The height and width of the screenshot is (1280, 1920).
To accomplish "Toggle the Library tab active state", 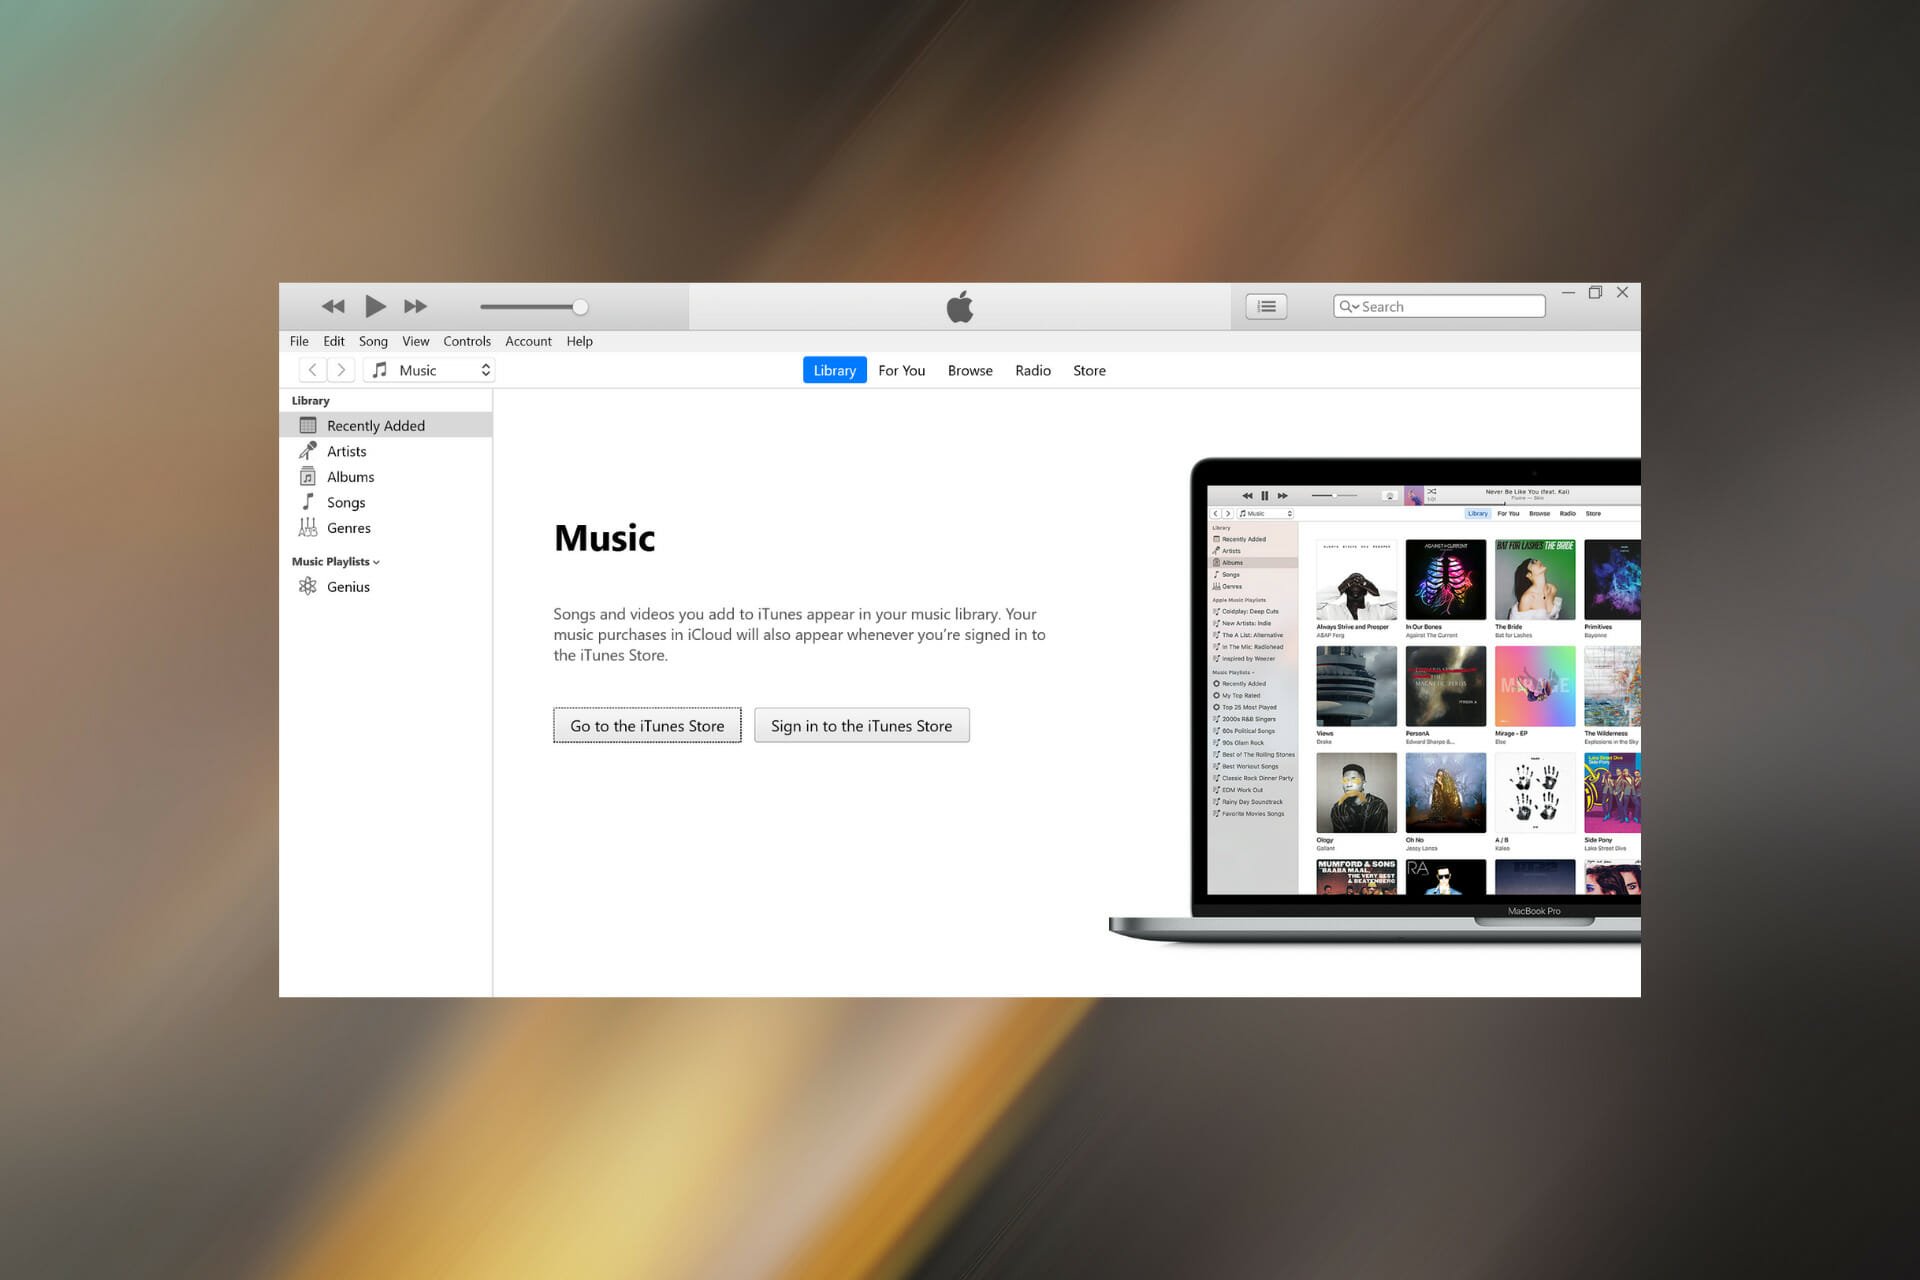I will [x=833, y=370].
